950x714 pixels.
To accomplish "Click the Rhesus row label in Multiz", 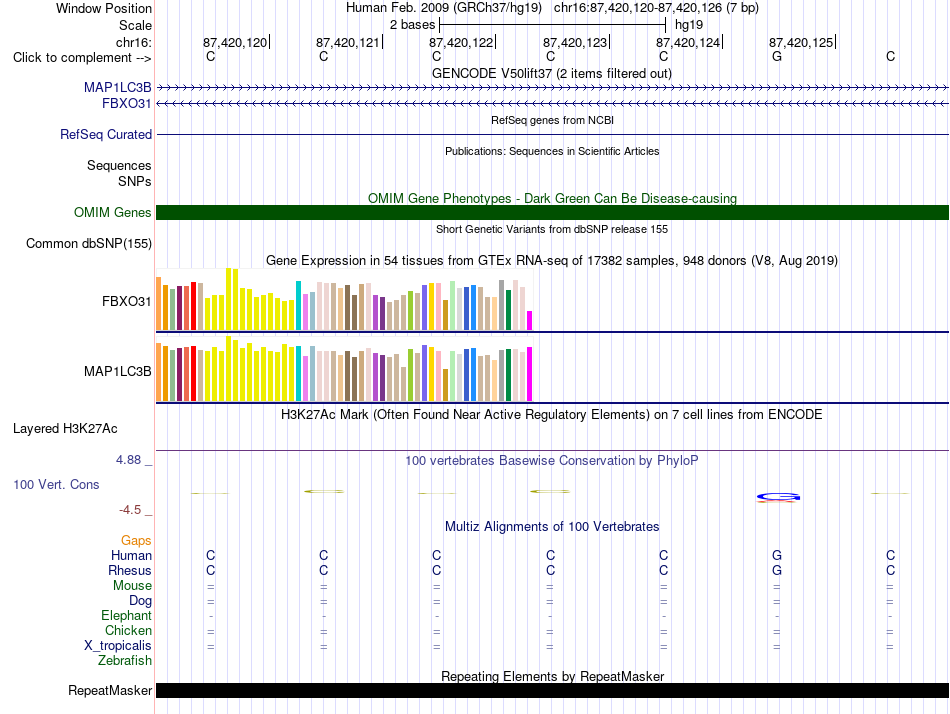I will pos(130,570).
